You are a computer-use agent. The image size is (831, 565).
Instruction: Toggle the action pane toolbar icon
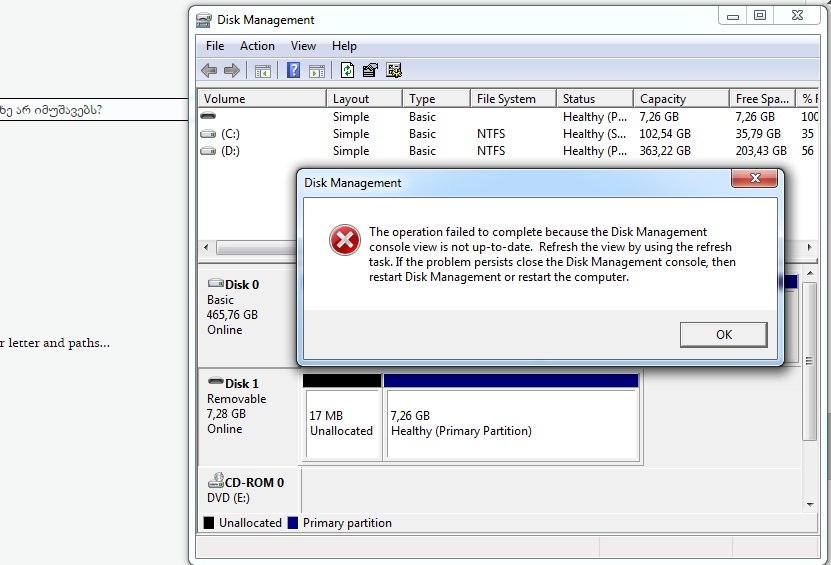[x=317, y=70]
